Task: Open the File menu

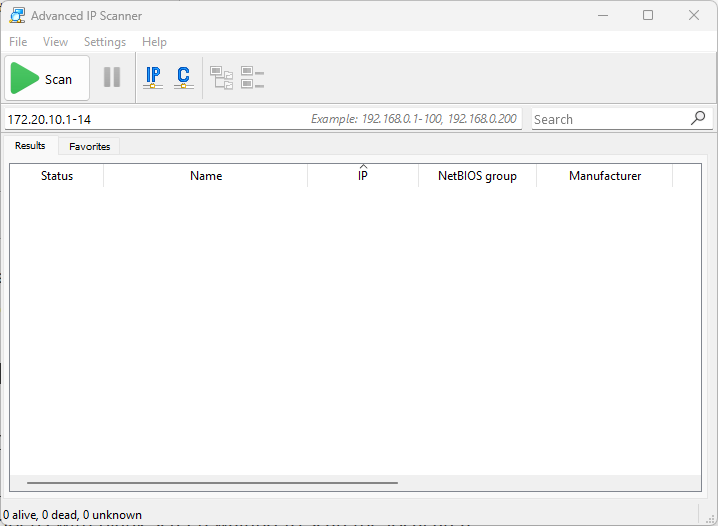Action: tap(18, 42)
